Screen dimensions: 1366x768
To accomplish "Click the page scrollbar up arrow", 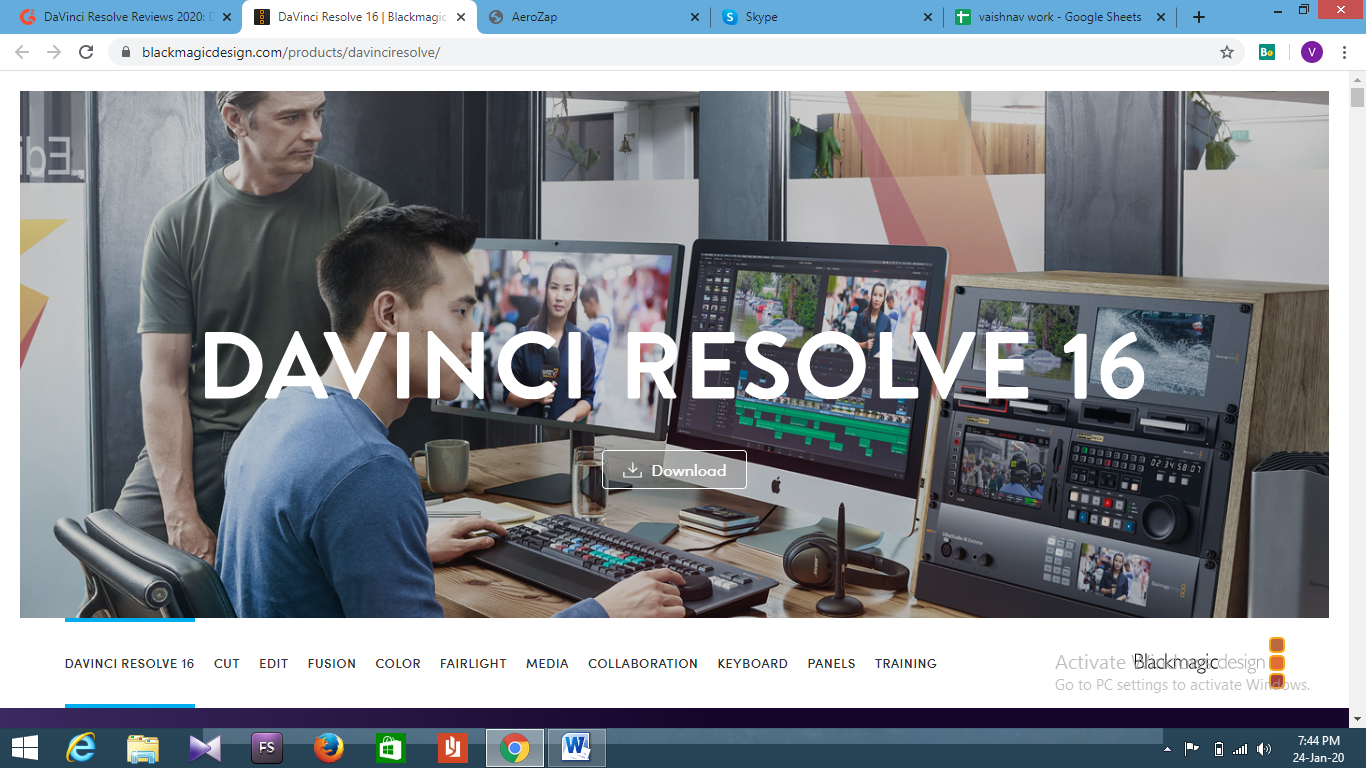I will click(x=1357, y=78).
